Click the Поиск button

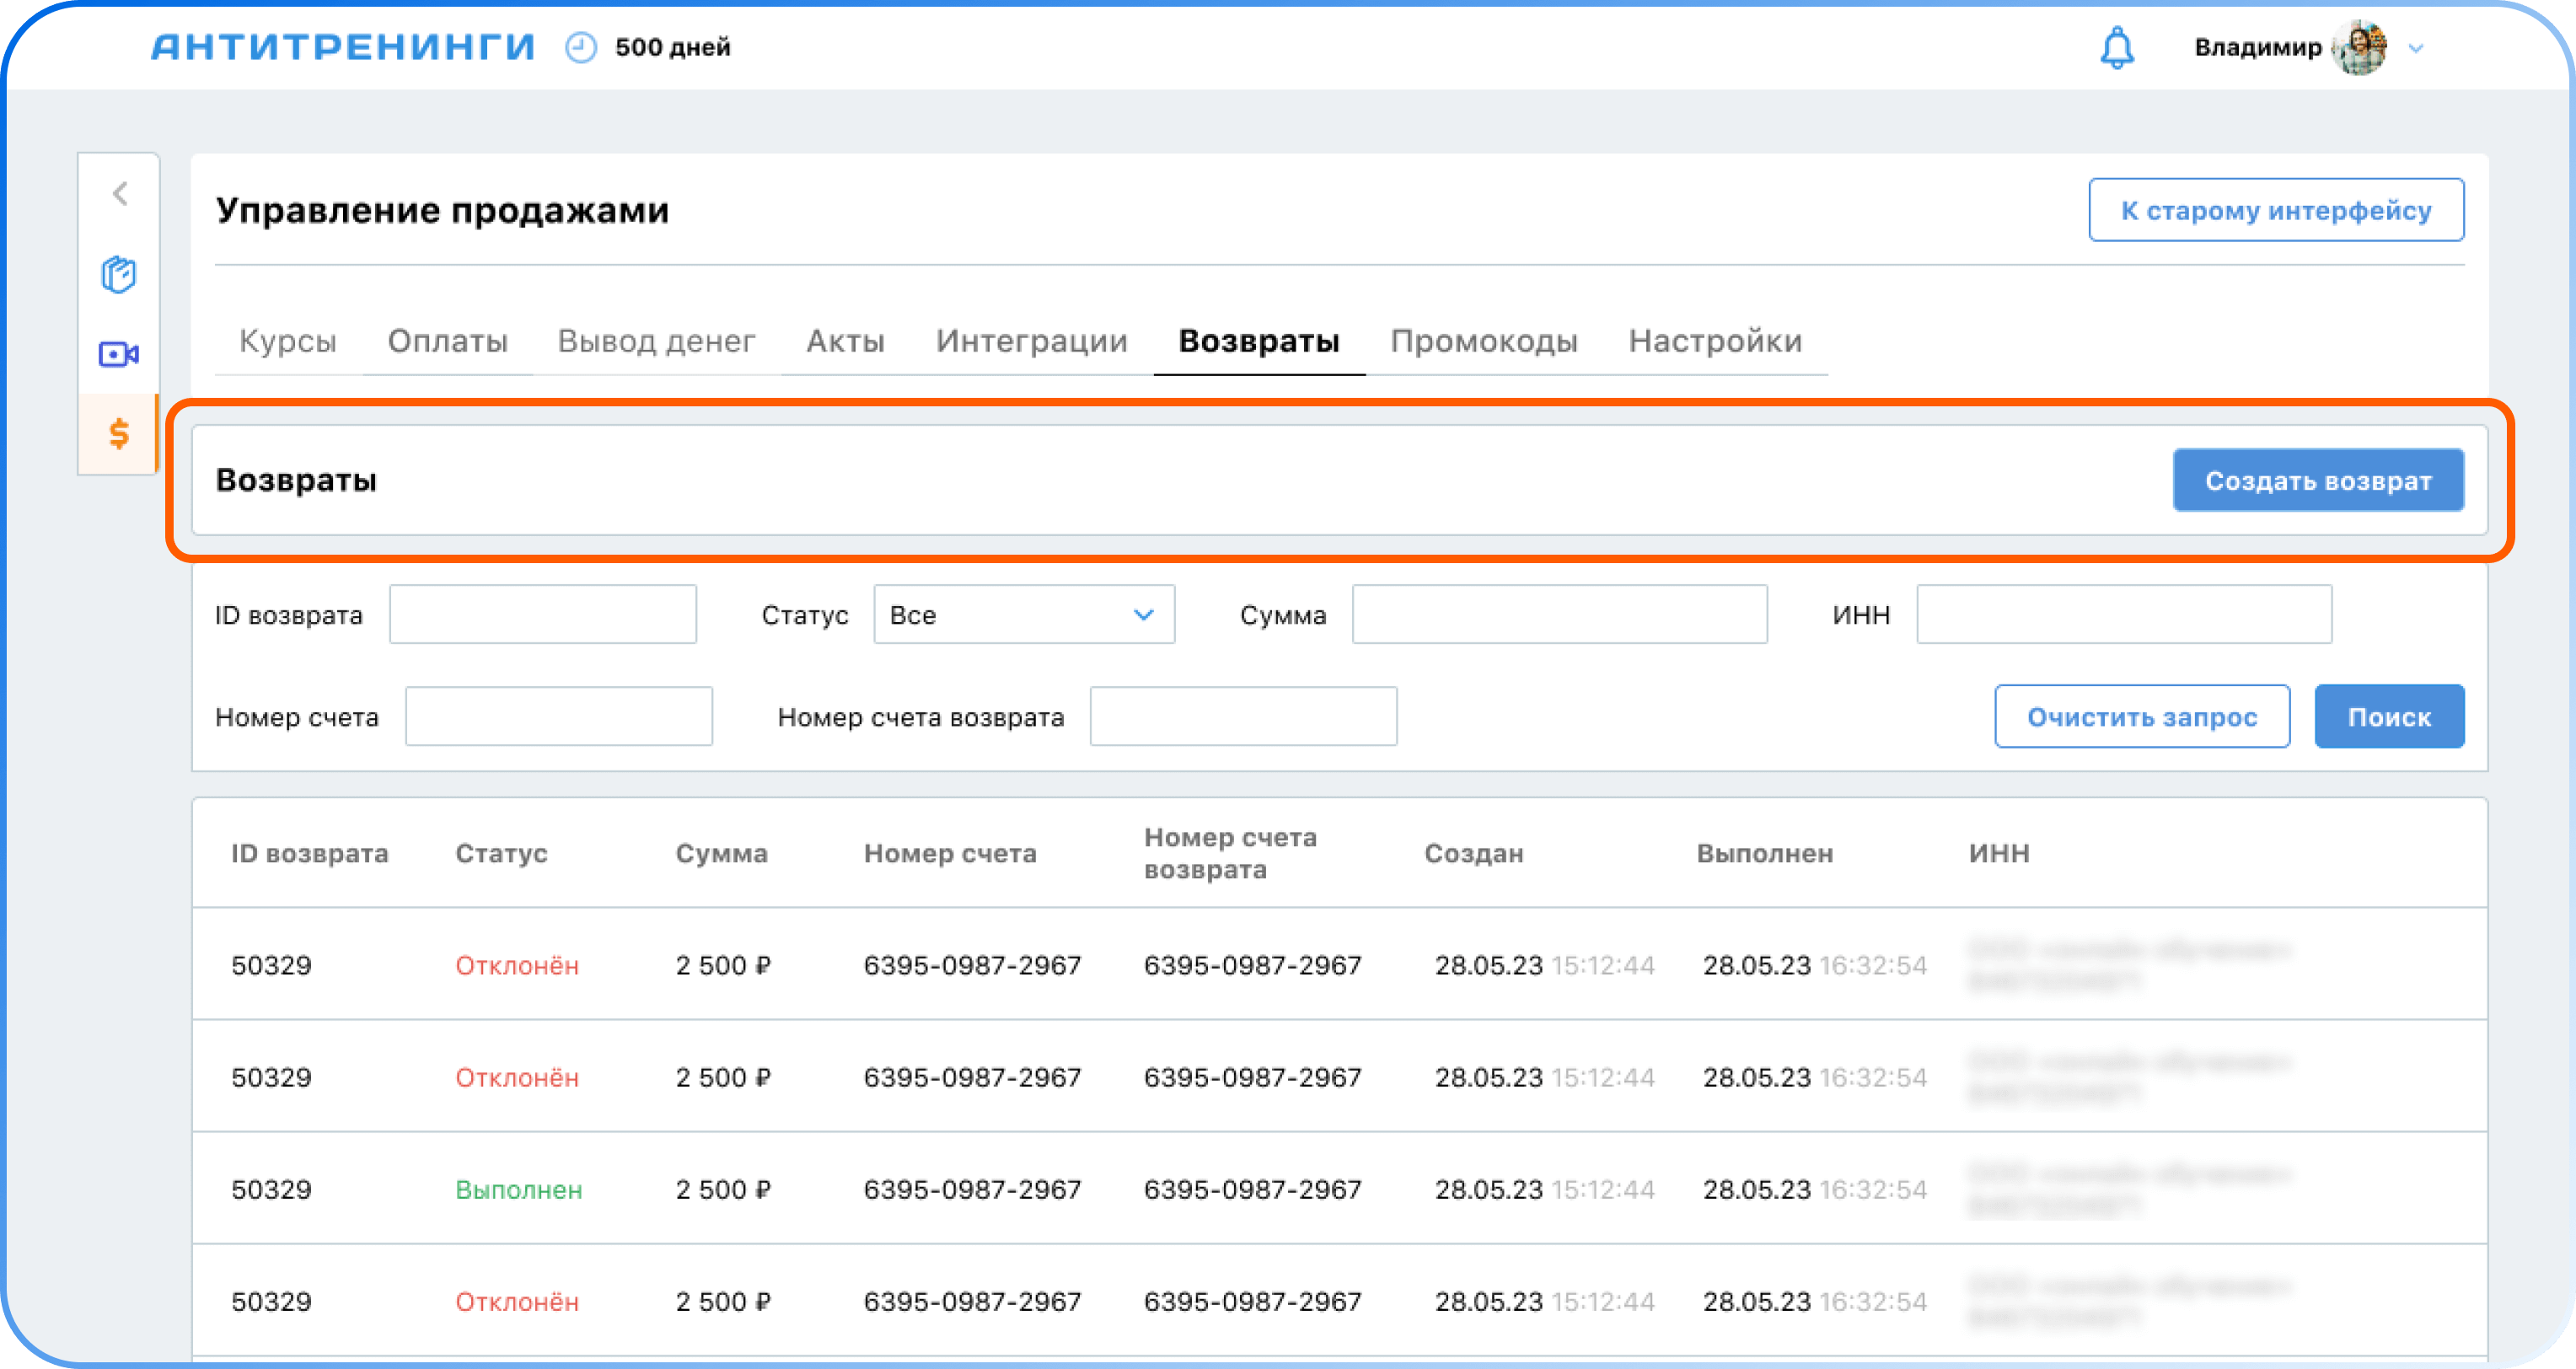(2388, 716)
